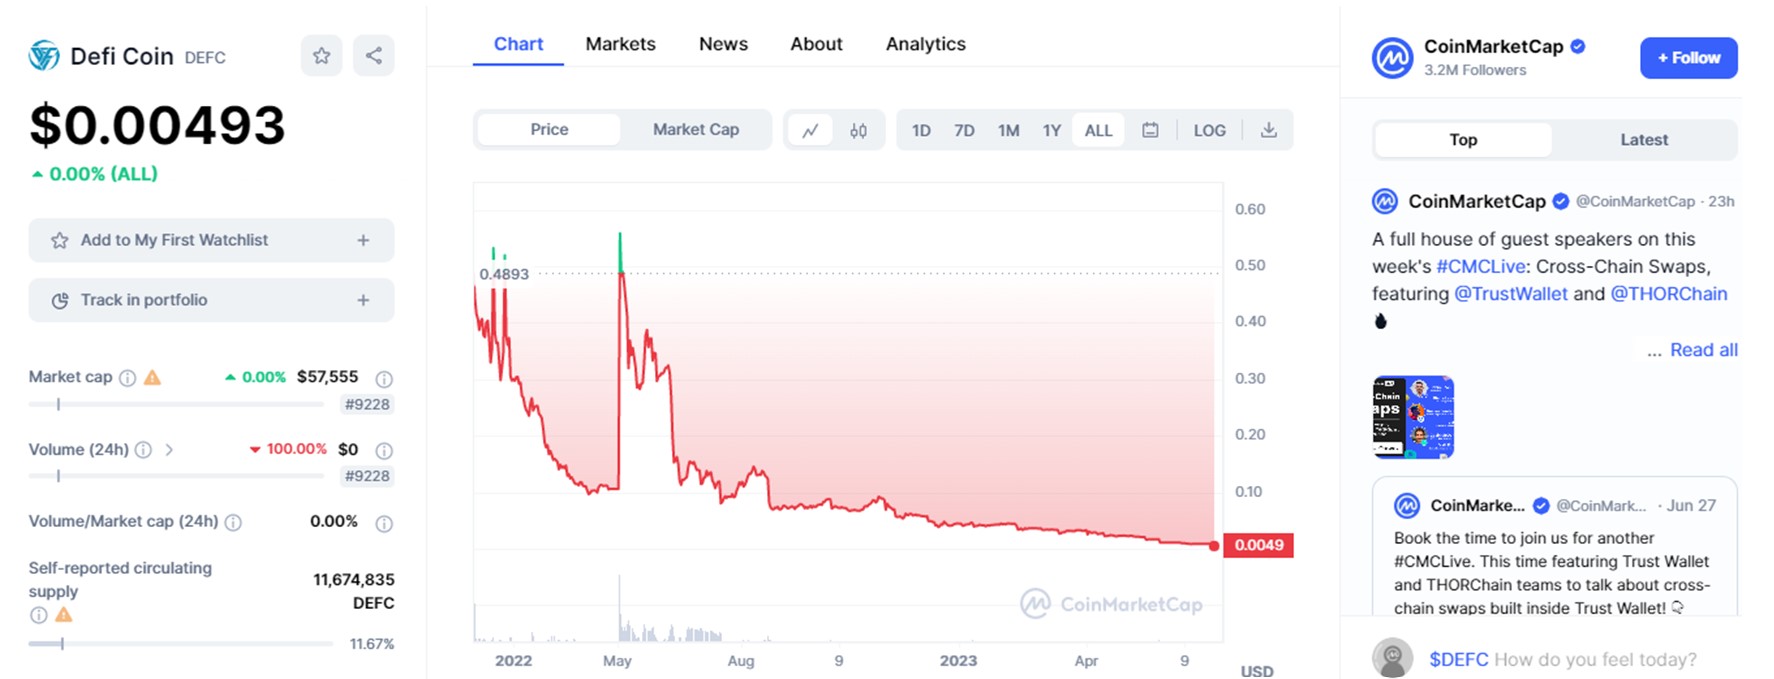This screenshot has height=679, width=1774.
Task: Open the calendar date range picker
Action: 1150,130
